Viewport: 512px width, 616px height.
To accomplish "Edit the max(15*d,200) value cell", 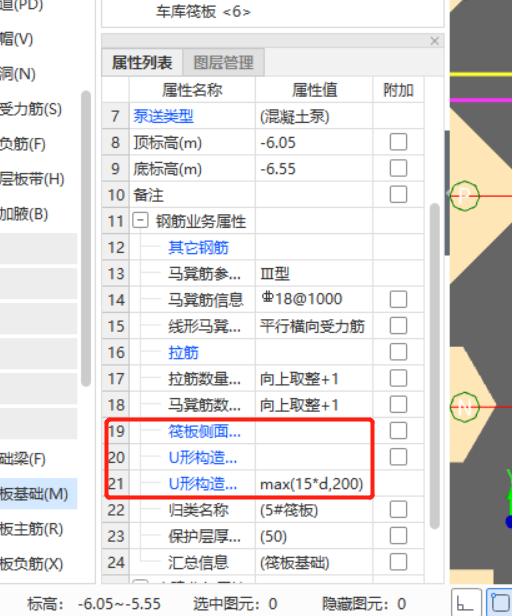I will click(x=312, y=484).
